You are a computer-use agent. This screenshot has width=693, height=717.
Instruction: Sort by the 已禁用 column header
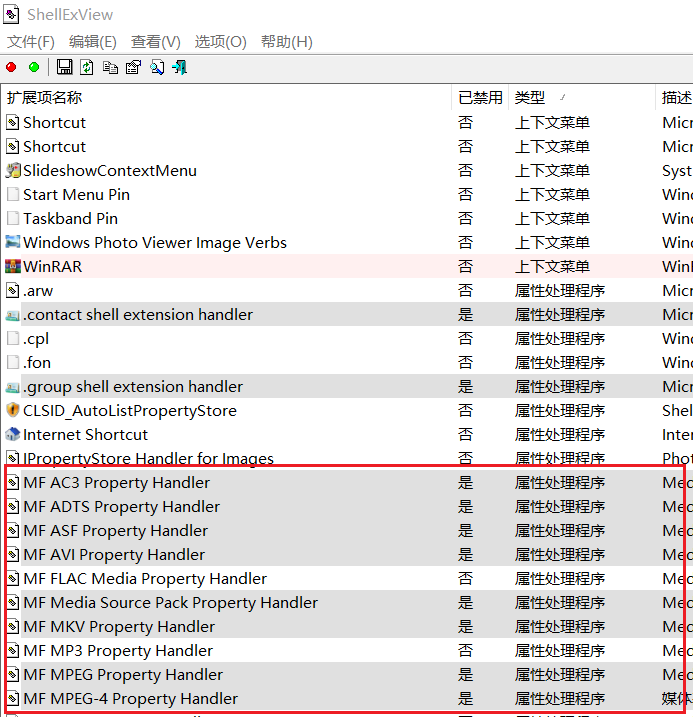pyautogui.click(x=480, y=97)
